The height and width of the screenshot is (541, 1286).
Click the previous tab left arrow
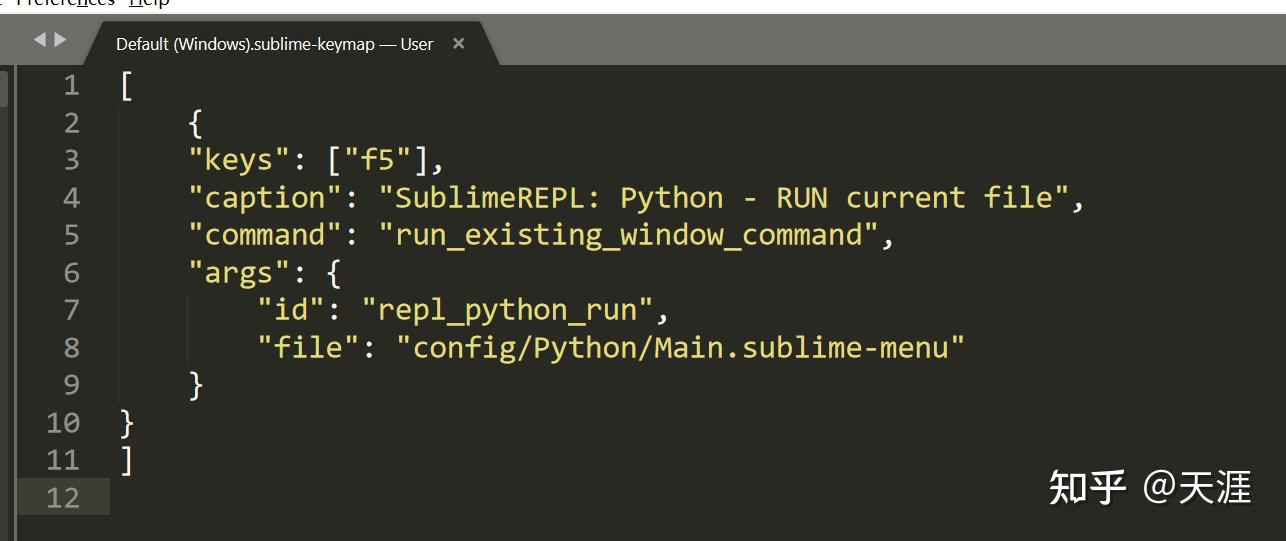tap(40, 40)
